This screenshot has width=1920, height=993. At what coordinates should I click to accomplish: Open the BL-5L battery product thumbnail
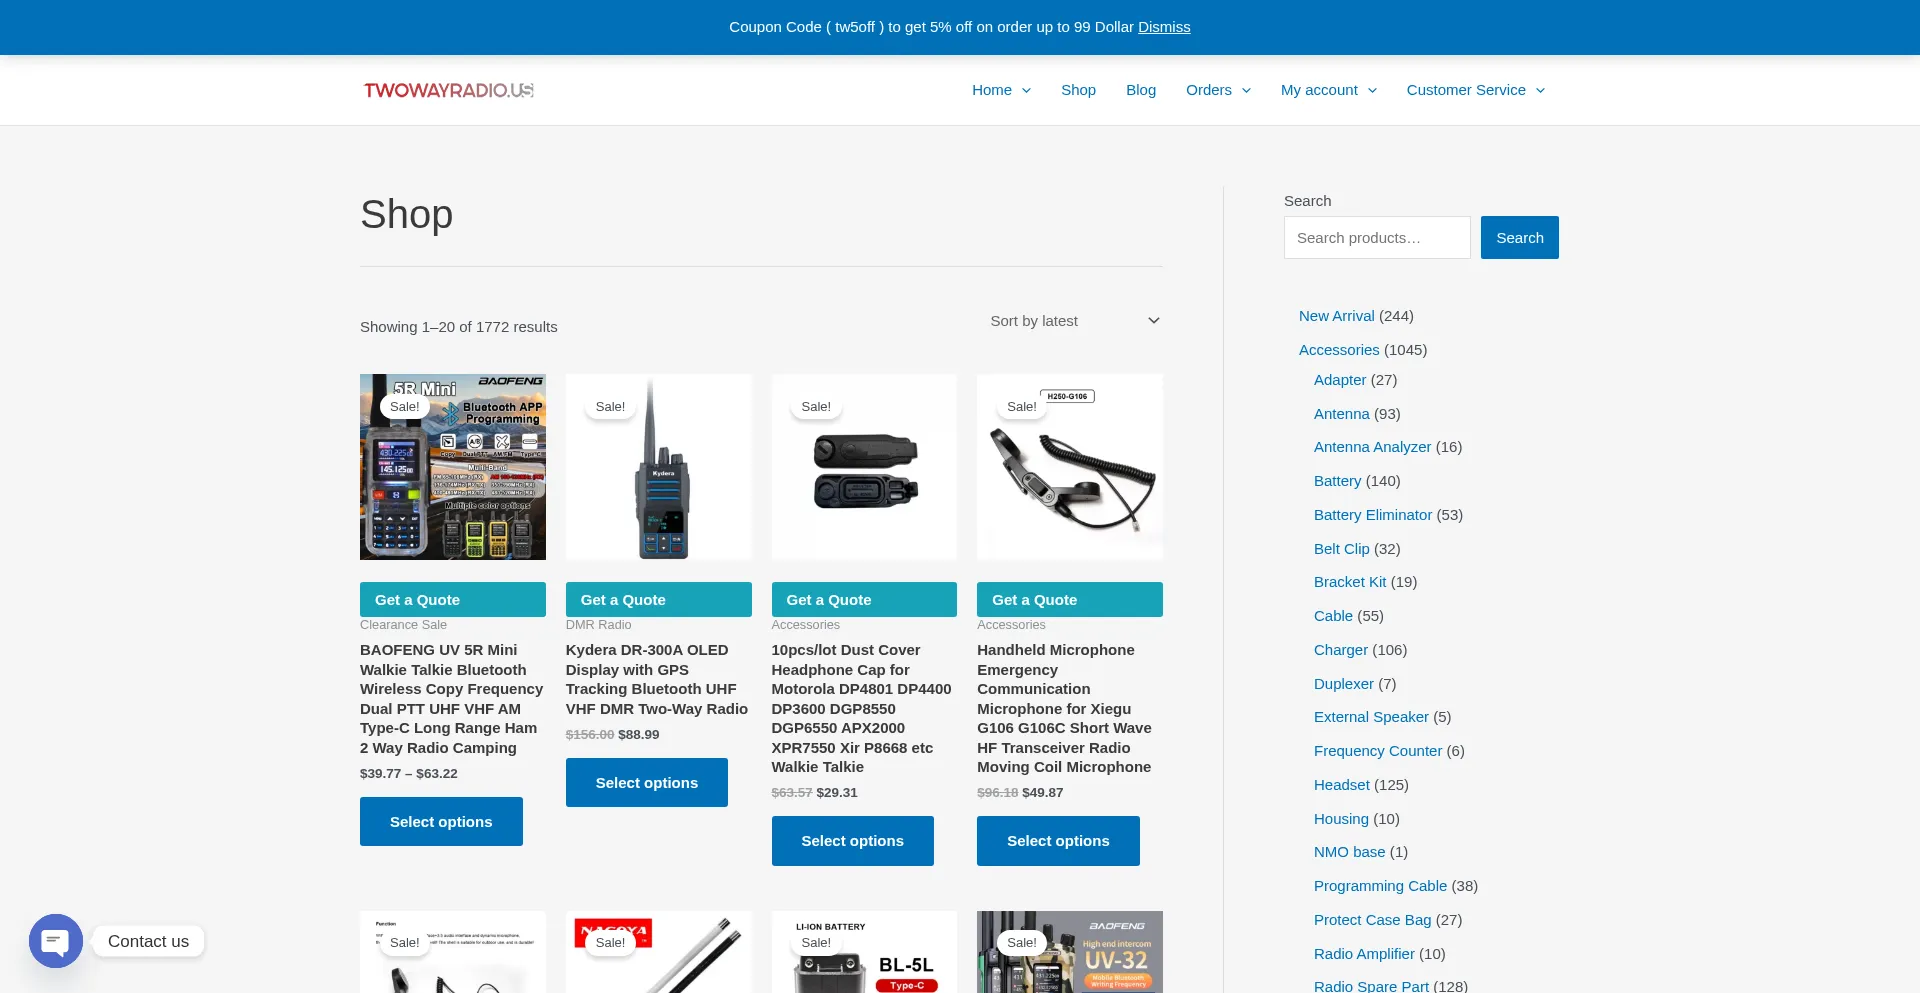pyautogui.click(x=864, y=952)
